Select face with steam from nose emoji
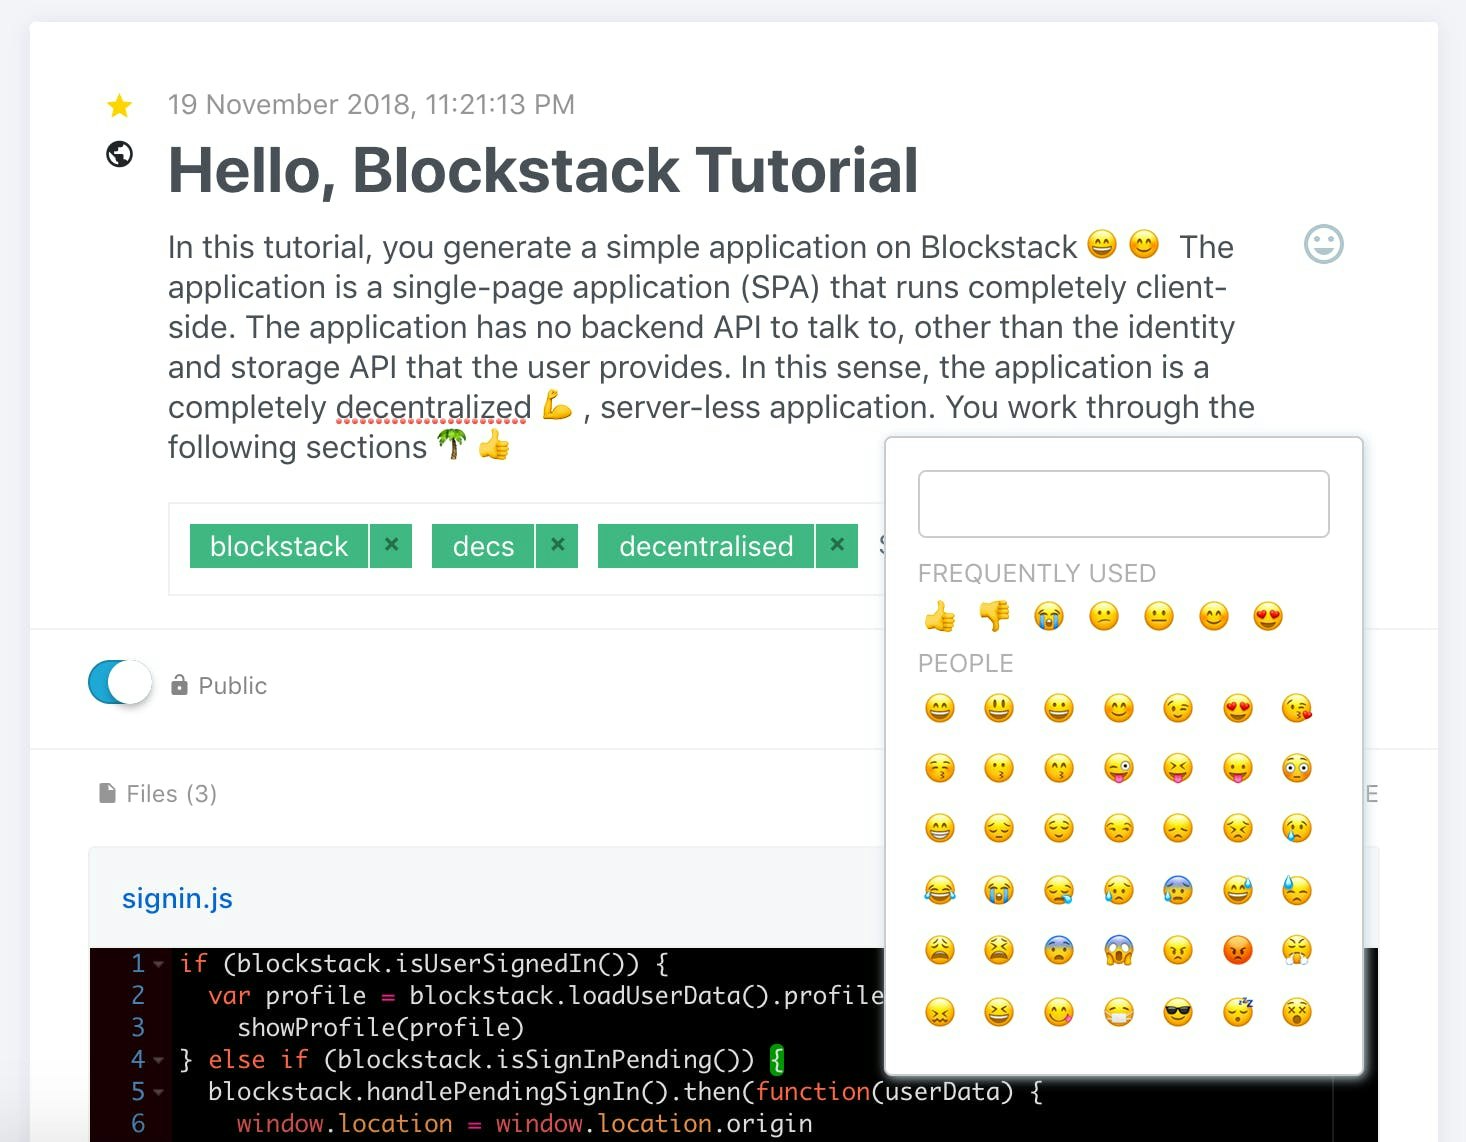Screen dimensions: 1466x1142 (1297, 950)
